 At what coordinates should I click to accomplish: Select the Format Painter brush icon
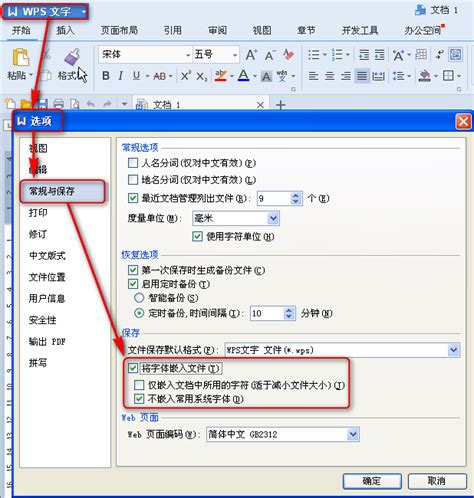[x=72, y=57]
